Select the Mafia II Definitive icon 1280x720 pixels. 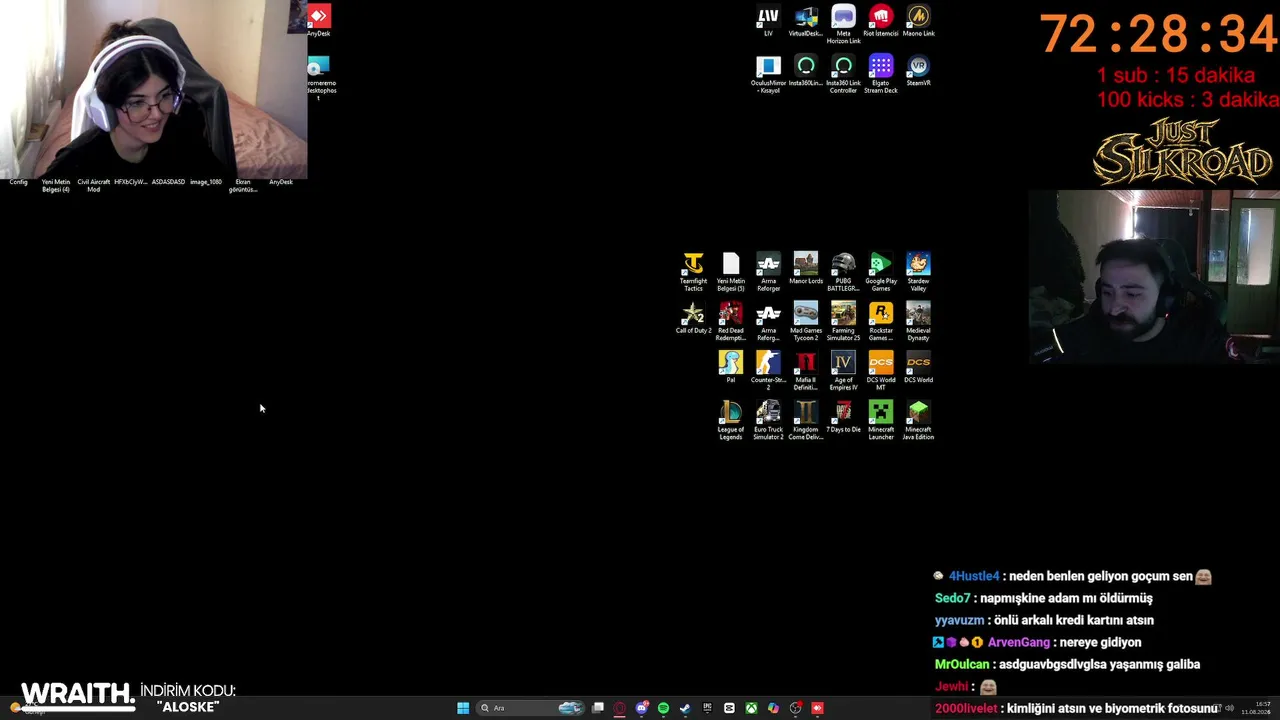(806, 370)
